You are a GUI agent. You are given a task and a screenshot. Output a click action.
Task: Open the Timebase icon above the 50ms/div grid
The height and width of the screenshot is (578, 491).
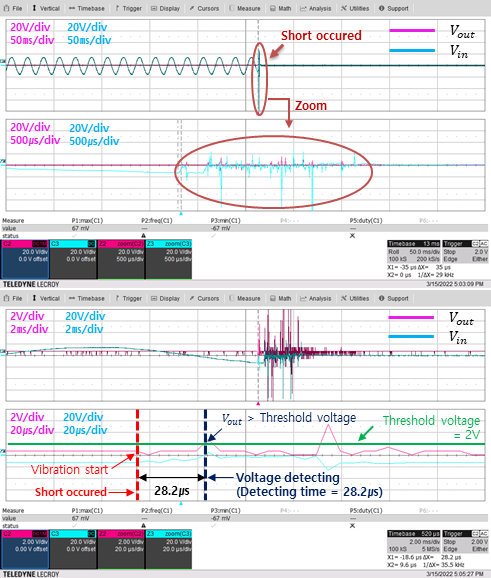point(72,8)
